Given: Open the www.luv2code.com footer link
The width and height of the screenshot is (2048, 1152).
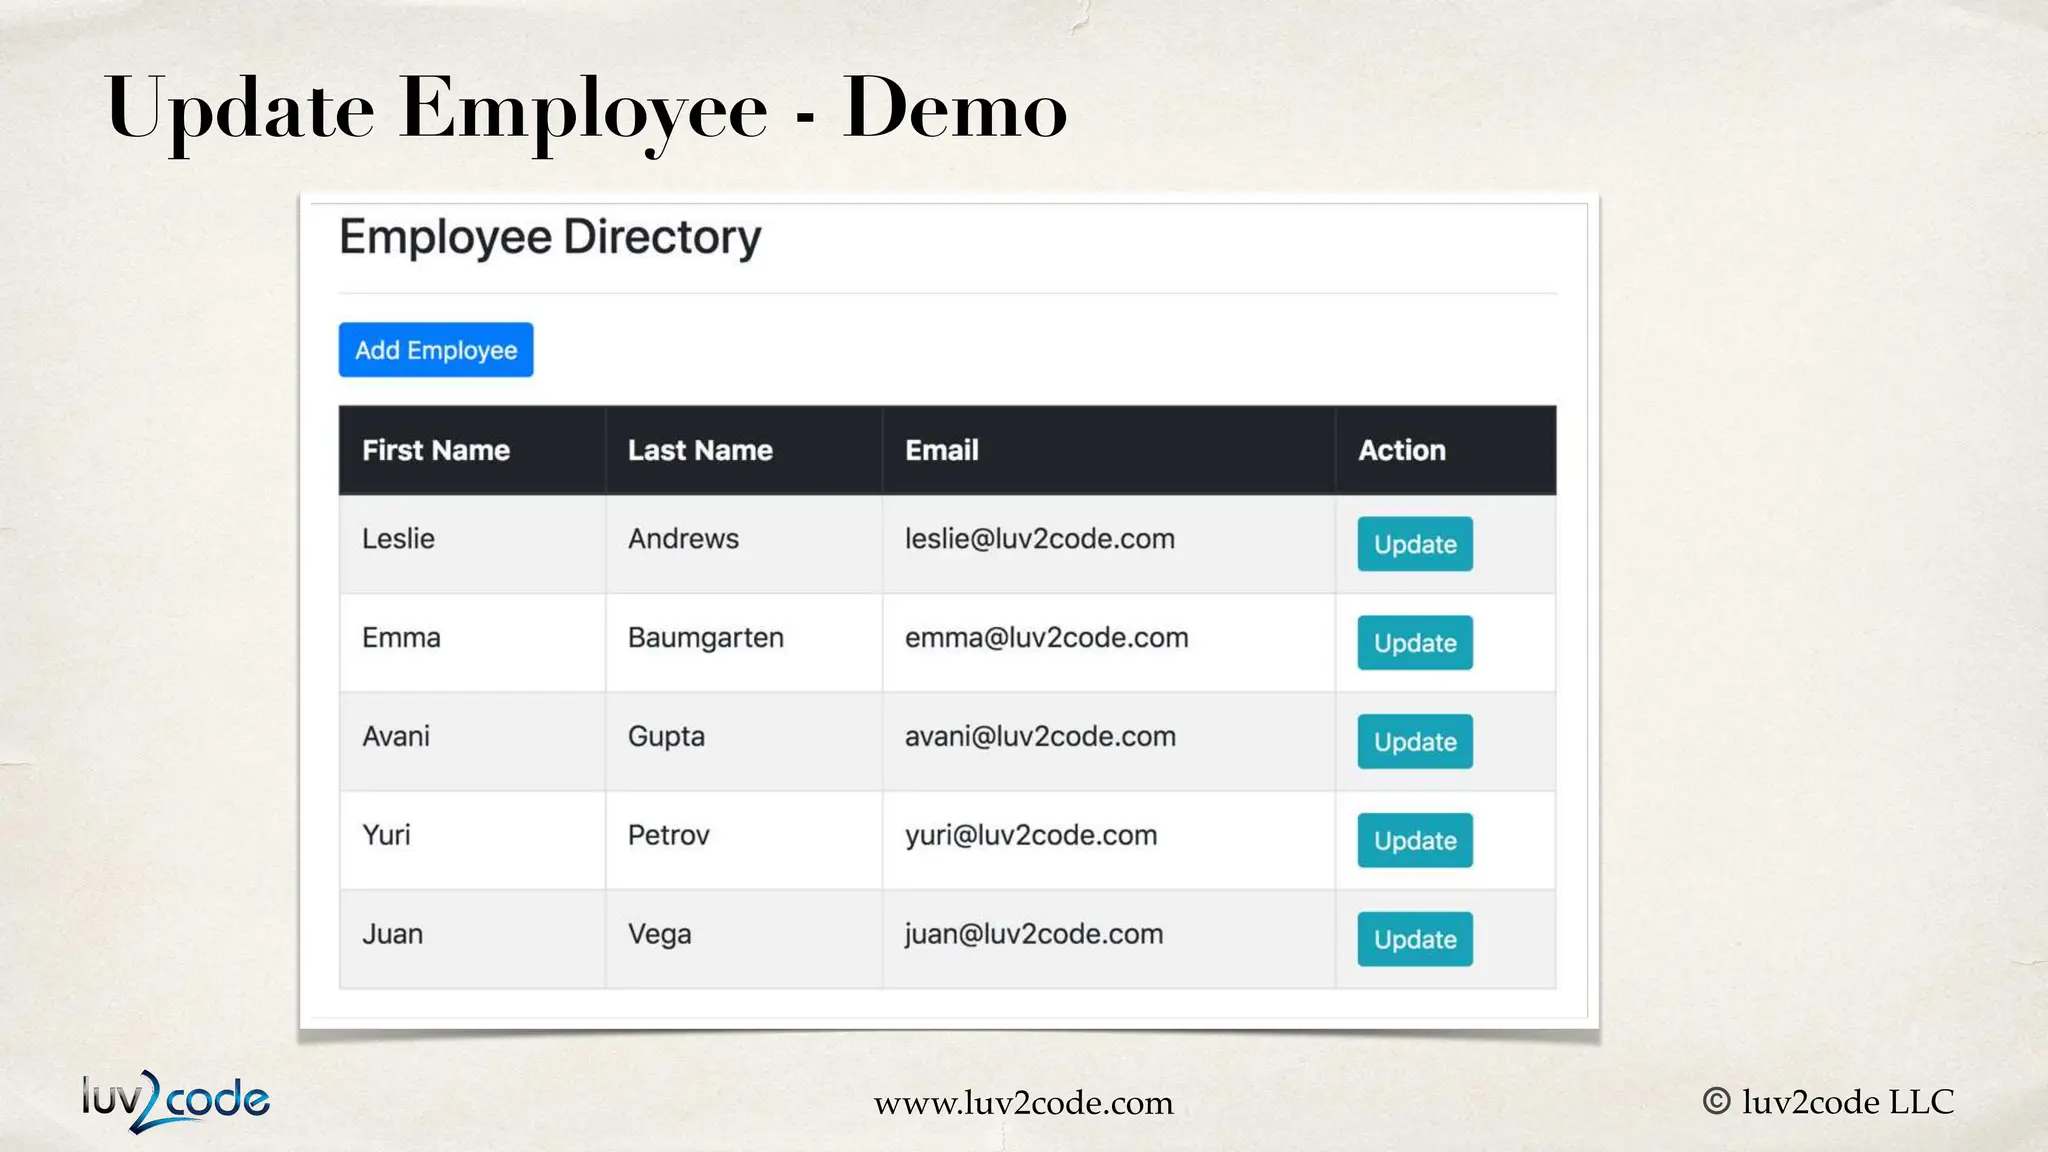Looking at the screenshot, I should [1024, 1103].
